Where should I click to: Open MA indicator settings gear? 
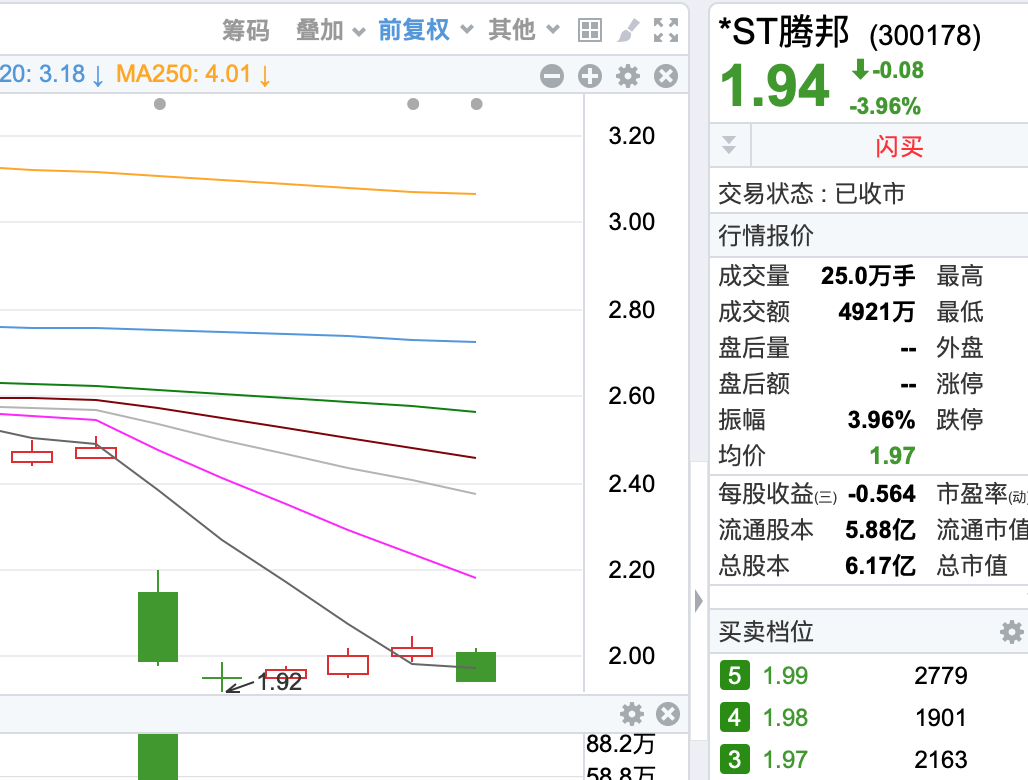[628, 76]
